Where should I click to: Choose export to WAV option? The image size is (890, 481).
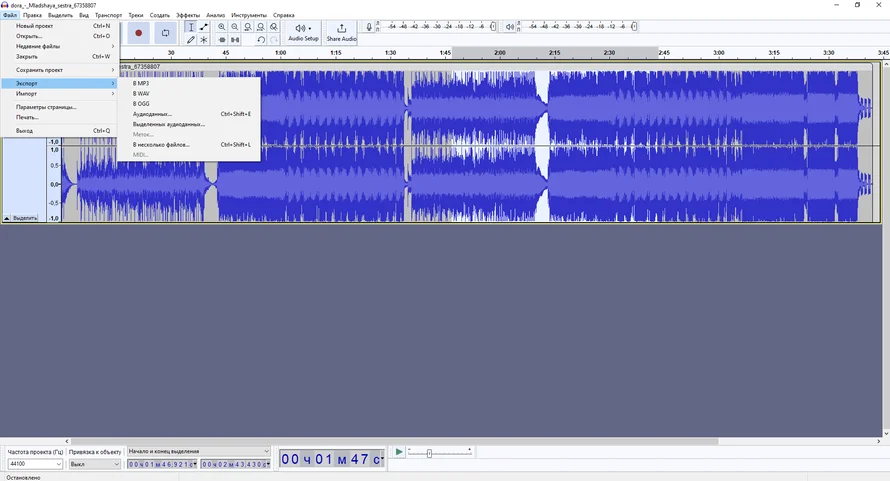pyautogui.click(x=141, y=93)
